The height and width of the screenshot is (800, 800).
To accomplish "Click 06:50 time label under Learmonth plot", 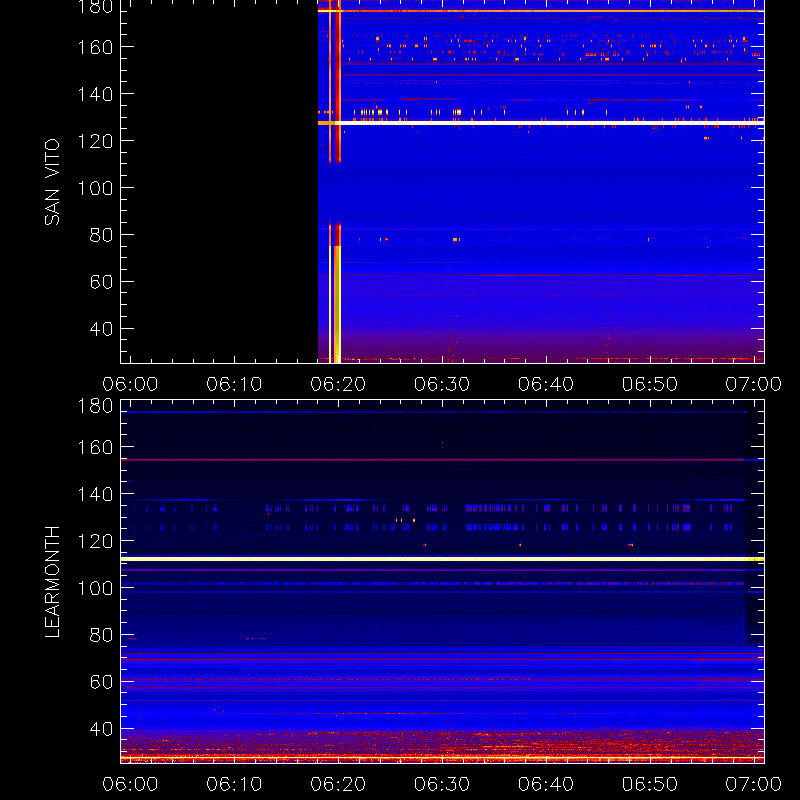I will pos(650,784).
